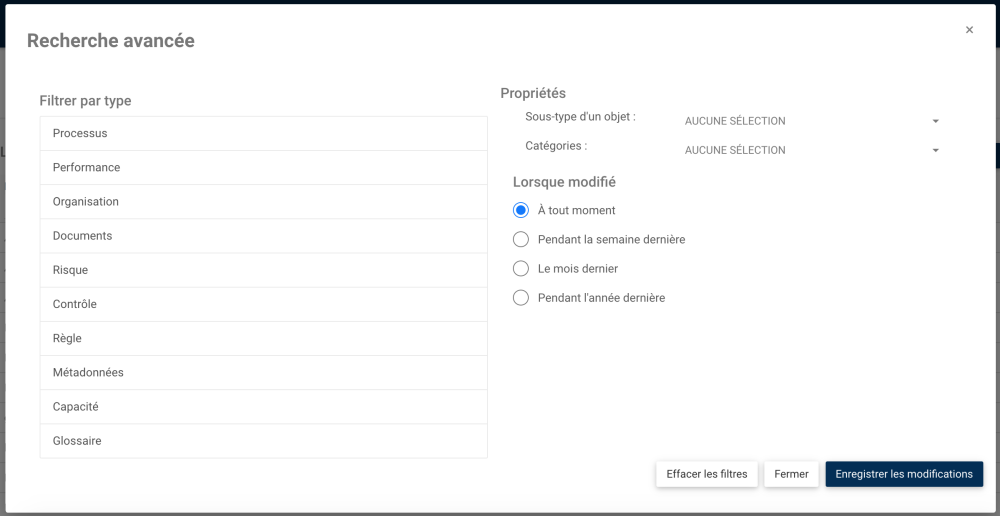
Task: Choose 'Pendant la semaine dernière' radio option
Action: [x=521, y=240]
